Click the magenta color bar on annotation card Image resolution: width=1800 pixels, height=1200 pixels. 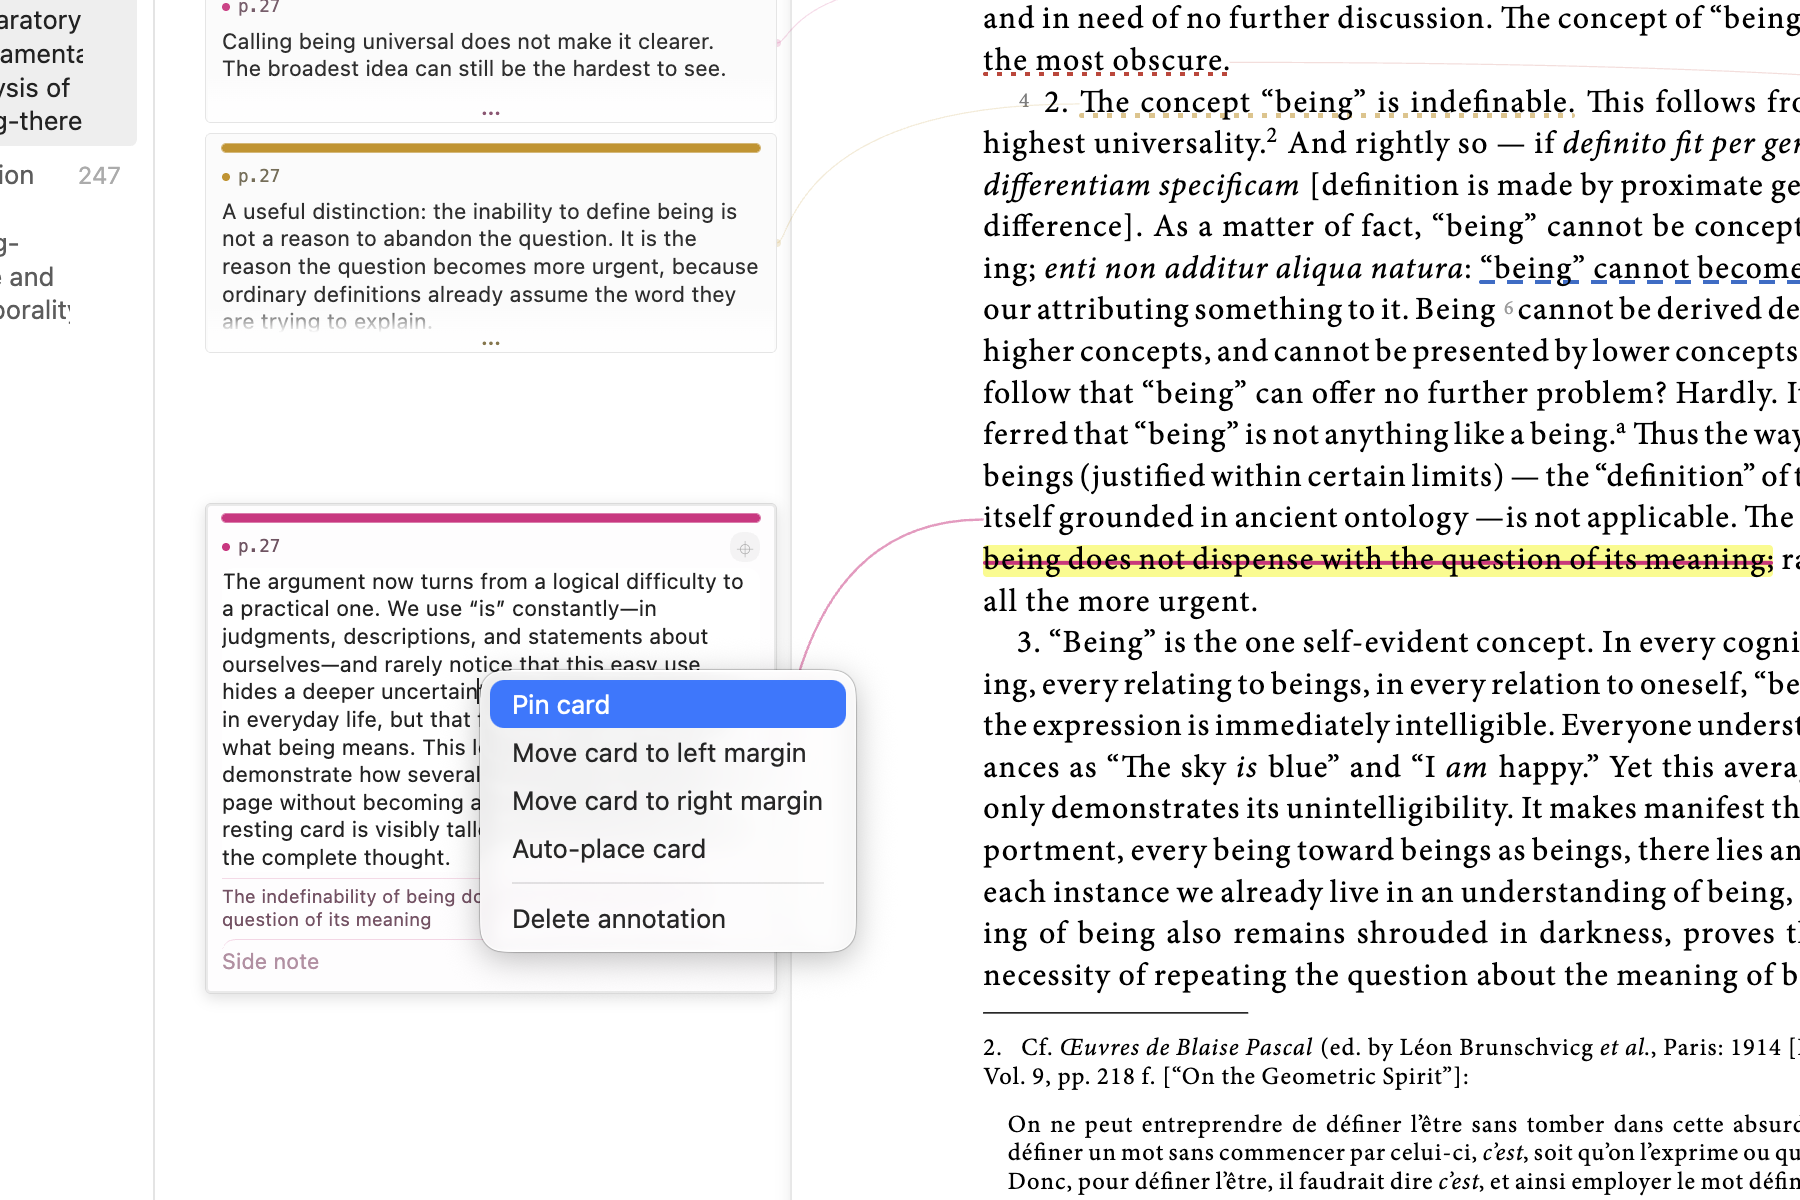tap(491, 518)
